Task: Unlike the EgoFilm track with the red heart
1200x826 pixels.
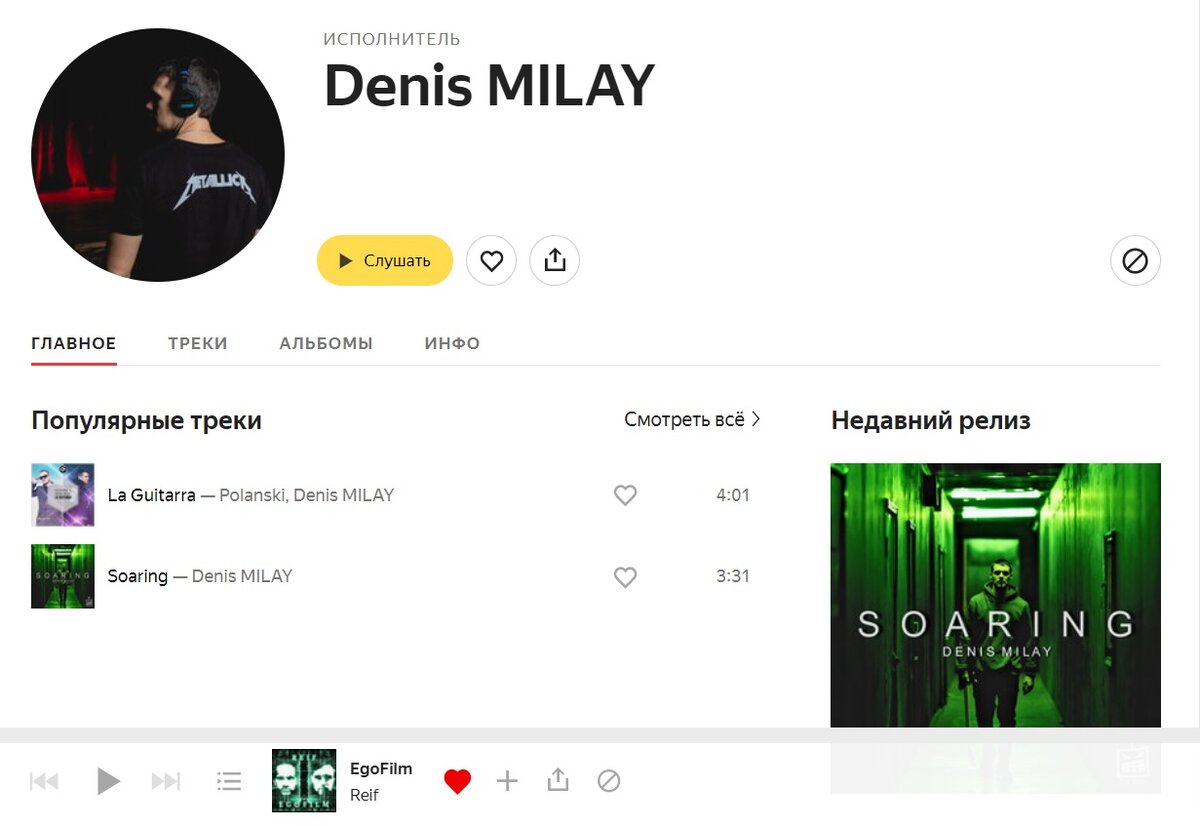Action: tap(457, 781)
